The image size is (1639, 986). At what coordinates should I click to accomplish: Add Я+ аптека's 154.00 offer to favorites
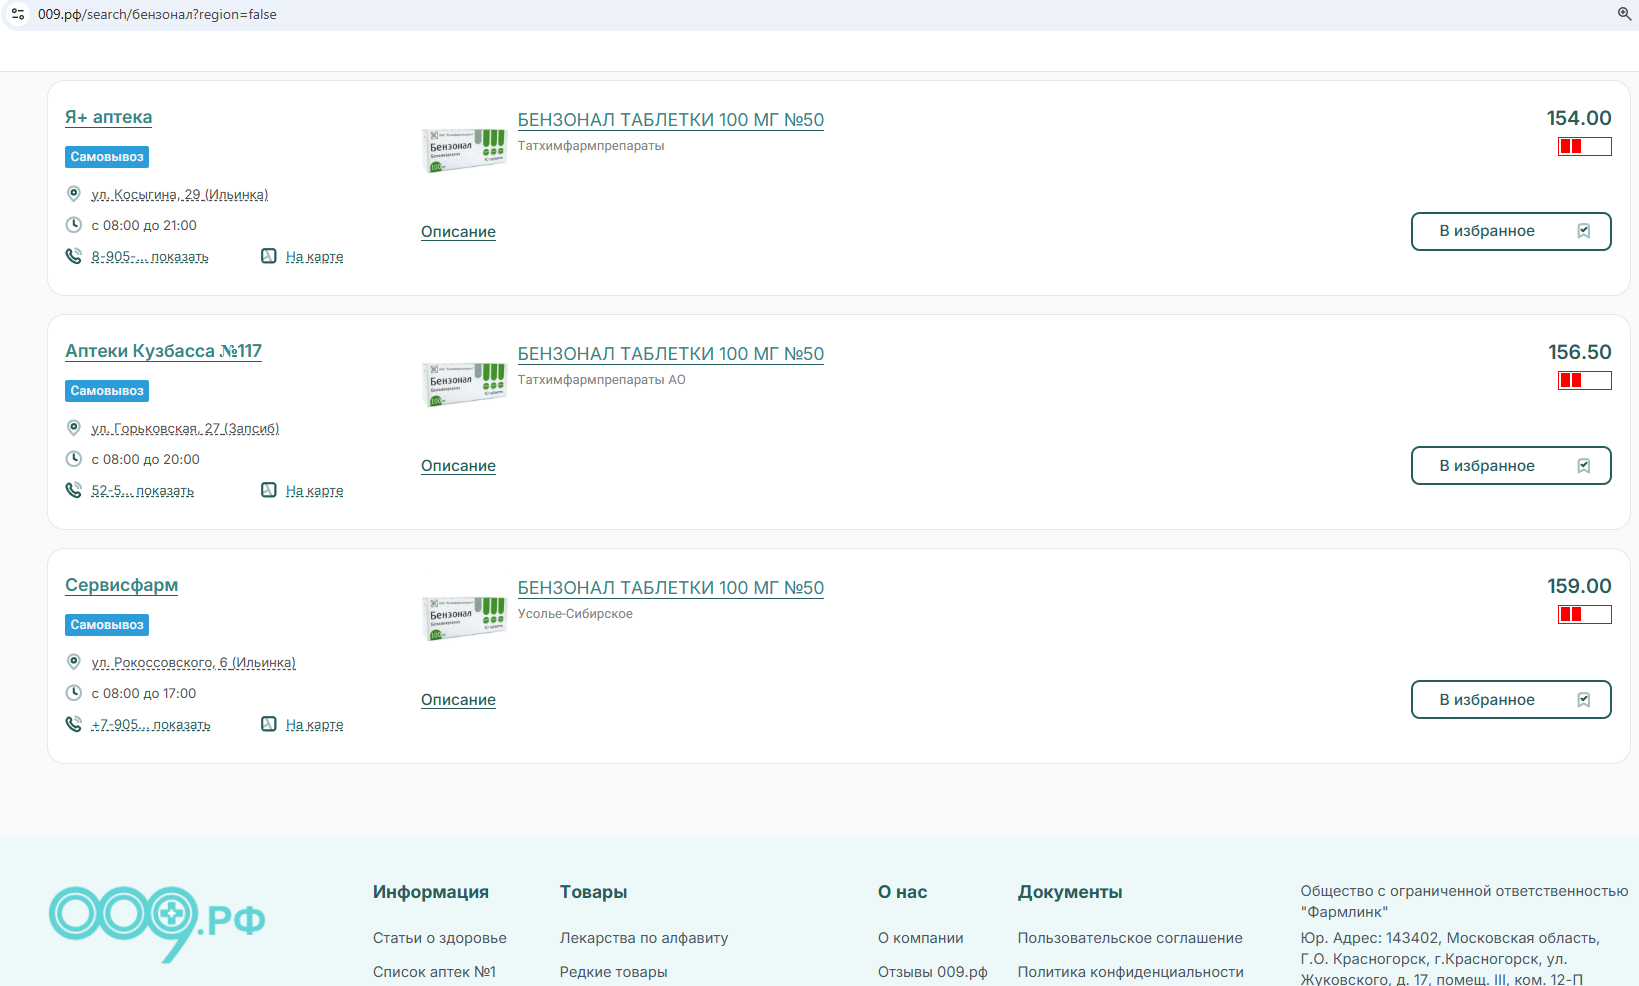pos(1510,231)
